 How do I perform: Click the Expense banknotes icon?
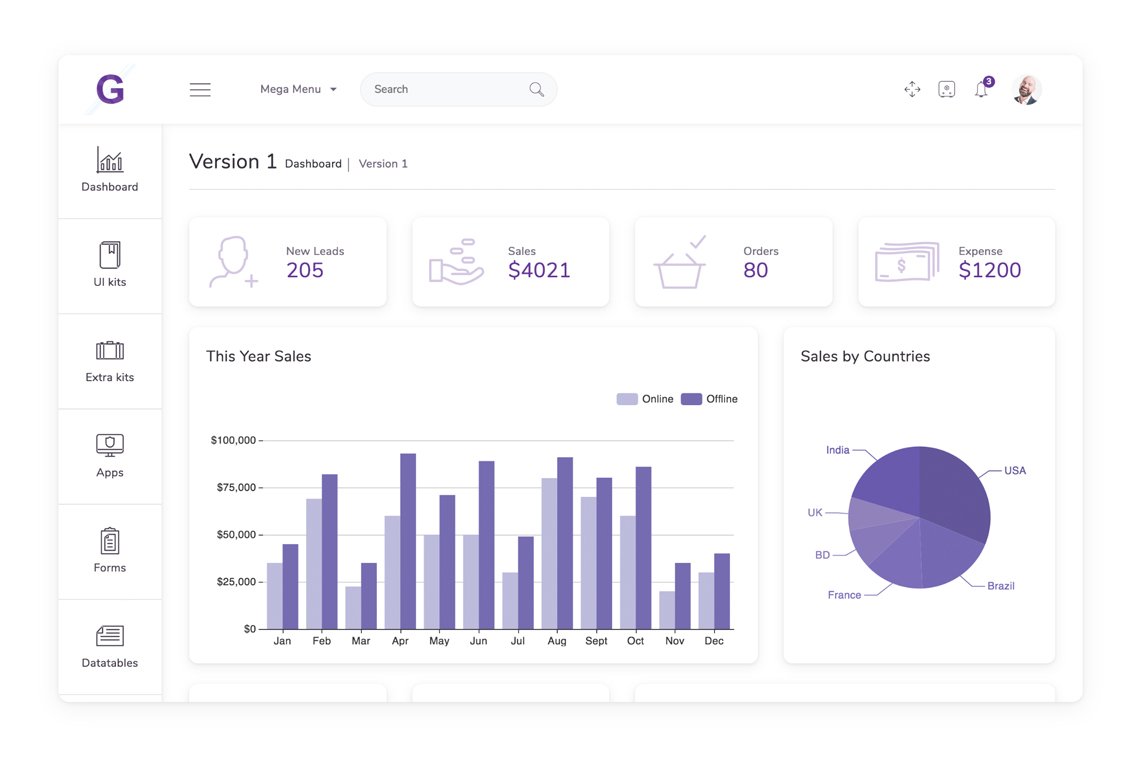pos(907,262)
